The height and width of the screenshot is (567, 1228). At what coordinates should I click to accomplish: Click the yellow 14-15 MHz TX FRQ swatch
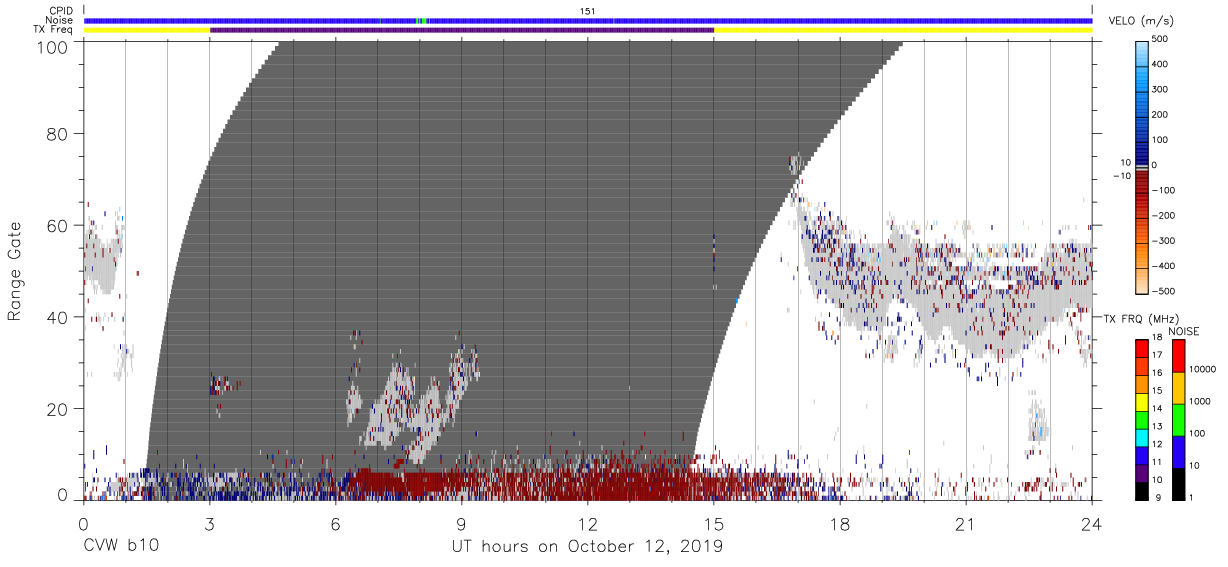tap(1142, 402)
